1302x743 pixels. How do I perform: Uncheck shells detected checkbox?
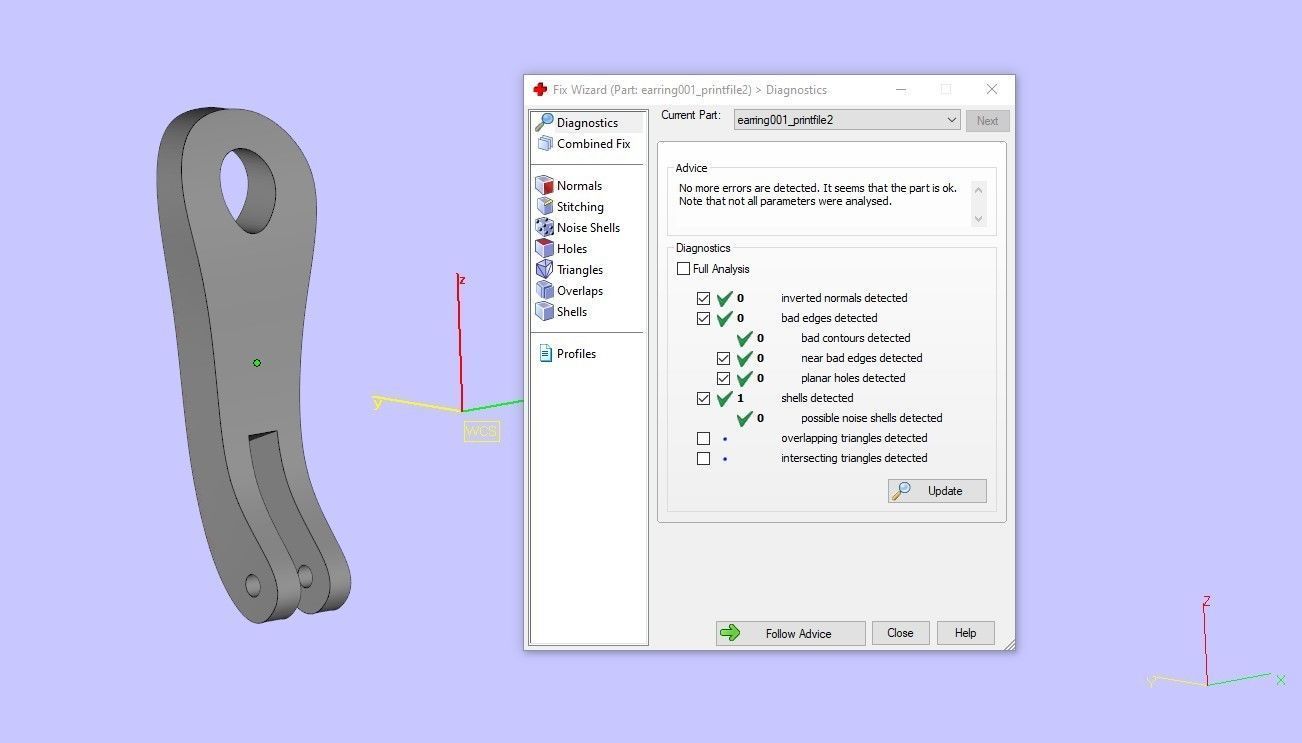pyautogui.click(x=703, y=398)
